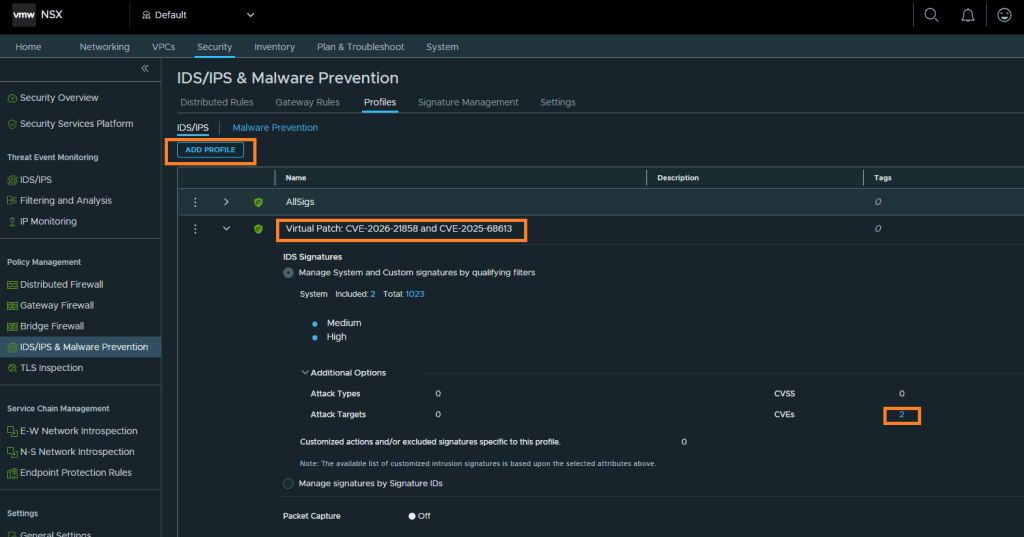Click the CVSS value 0

click(902, 394)
